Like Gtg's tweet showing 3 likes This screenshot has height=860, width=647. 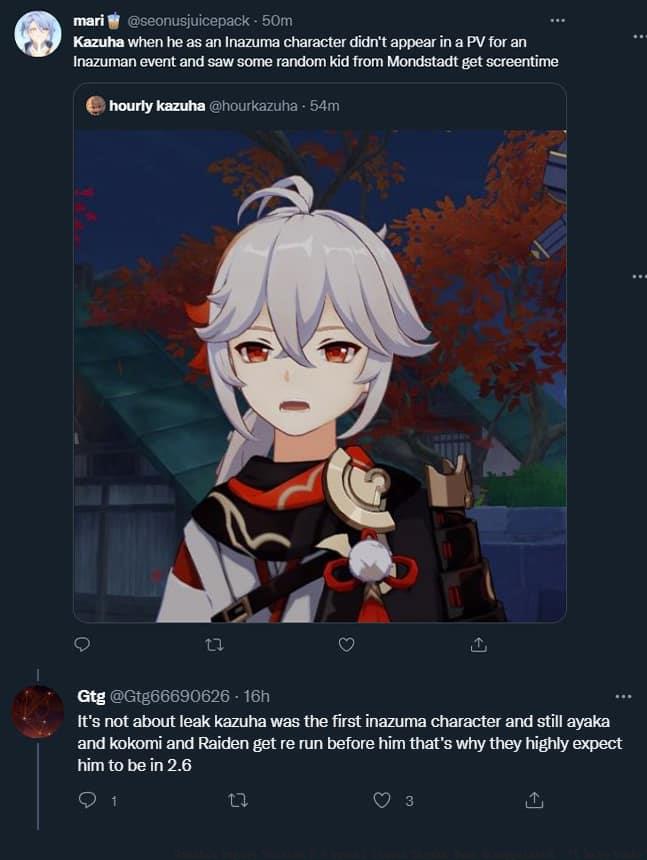[382, 800]
